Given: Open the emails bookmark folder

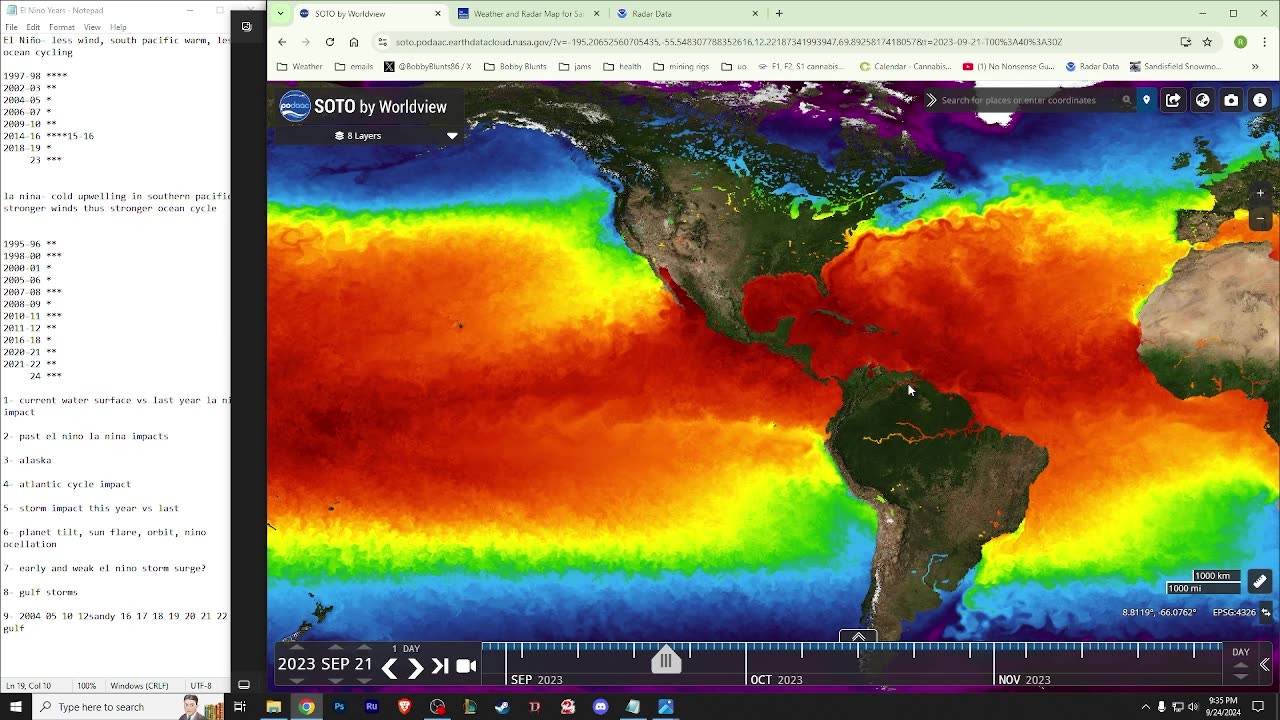Looking at the screenshot, I should click(x=354, y=67).
